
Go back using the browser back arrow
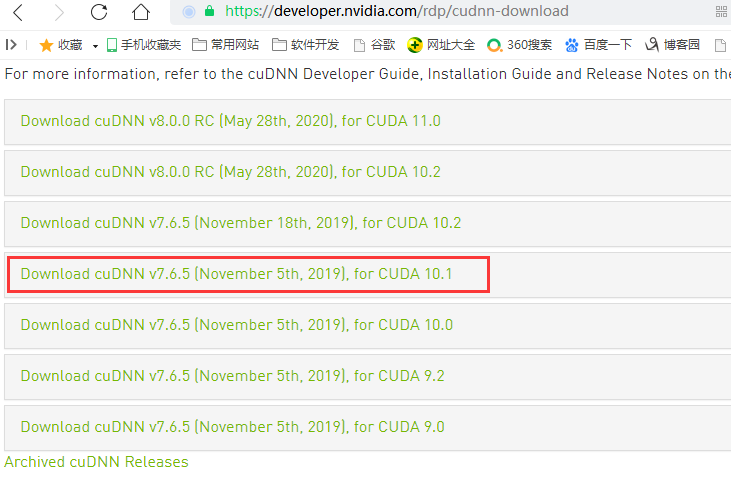coord(18,12)
